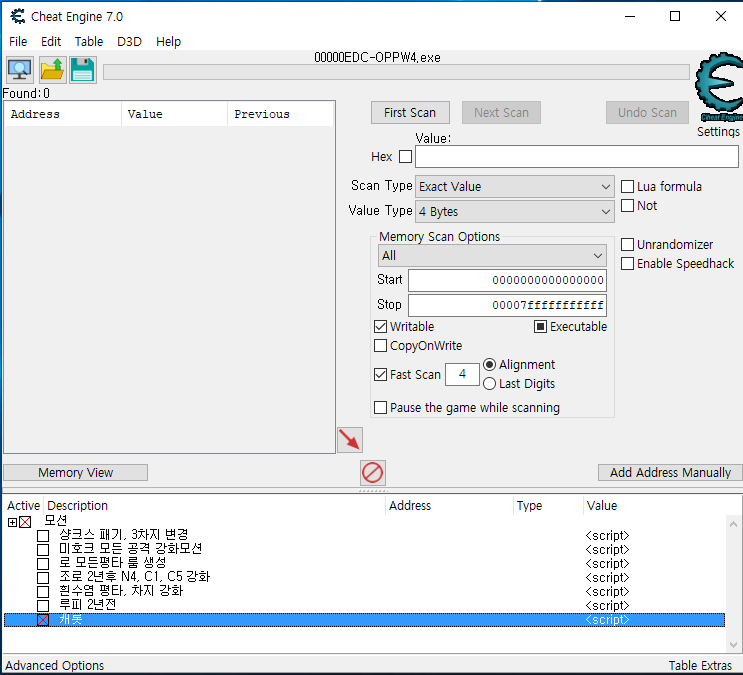The width and height of the screenshot is (743, 675).
Task: Expand the 모션 group in the table
Action: click(12, 522)
